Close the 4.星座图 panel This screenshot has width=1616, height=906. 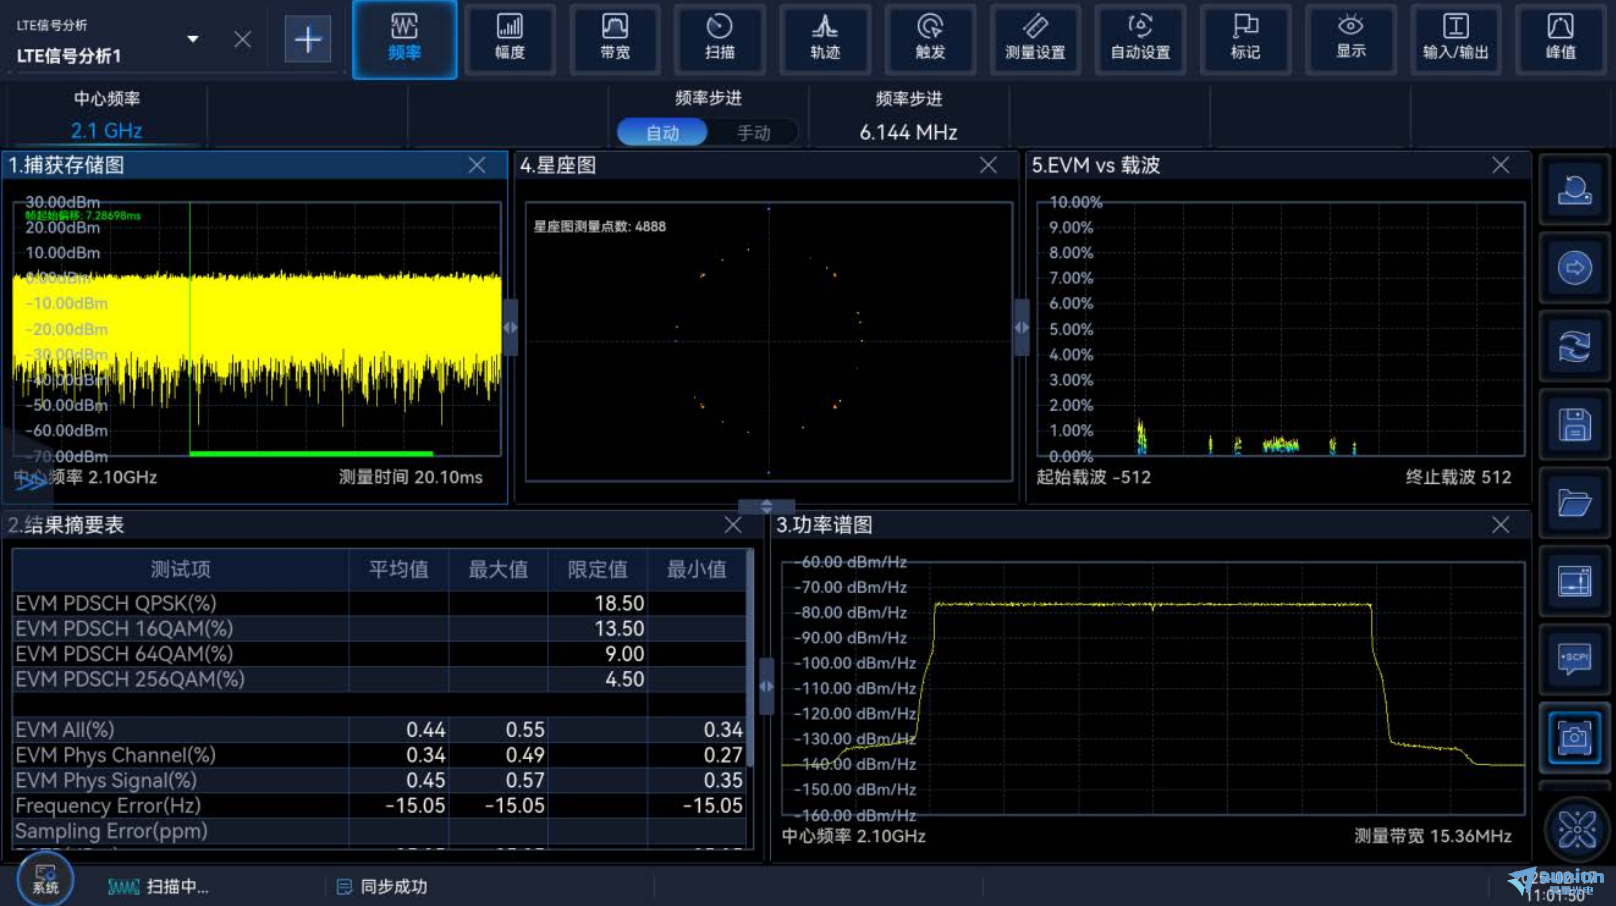(988, 165)
